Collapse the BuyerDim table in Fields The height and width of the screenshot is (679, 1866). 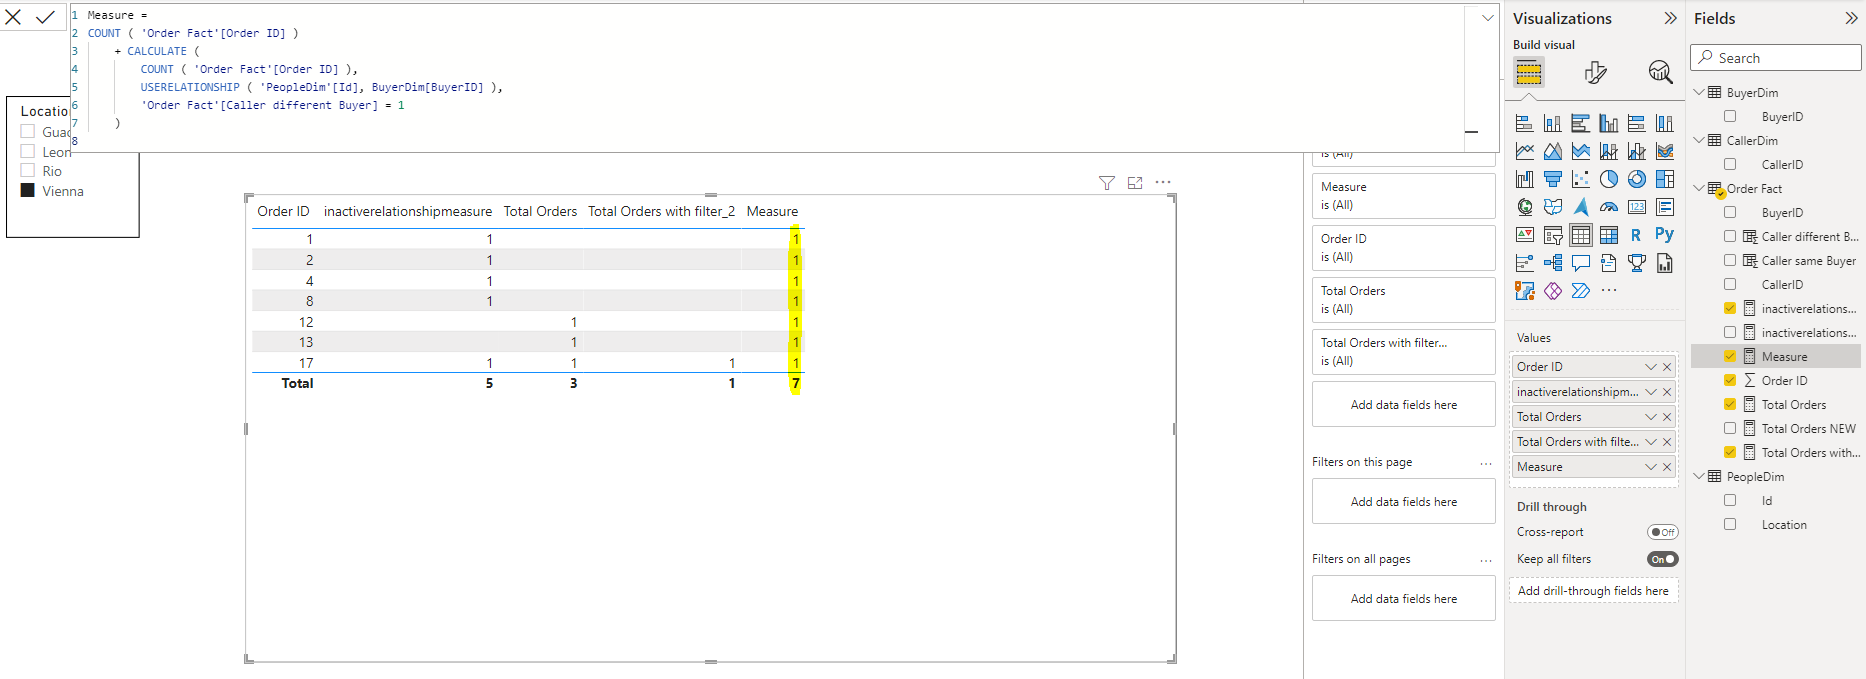tap(1699, 92)
